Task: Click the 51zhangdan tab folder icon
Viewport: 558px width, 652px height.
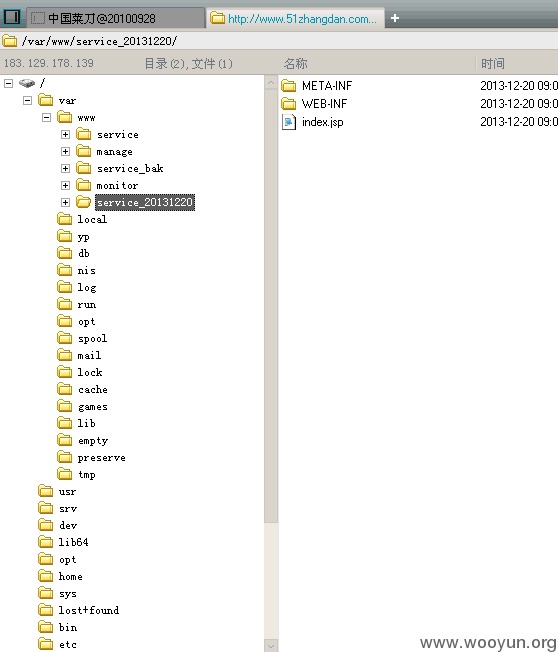Action: click(x=217, y=18)
